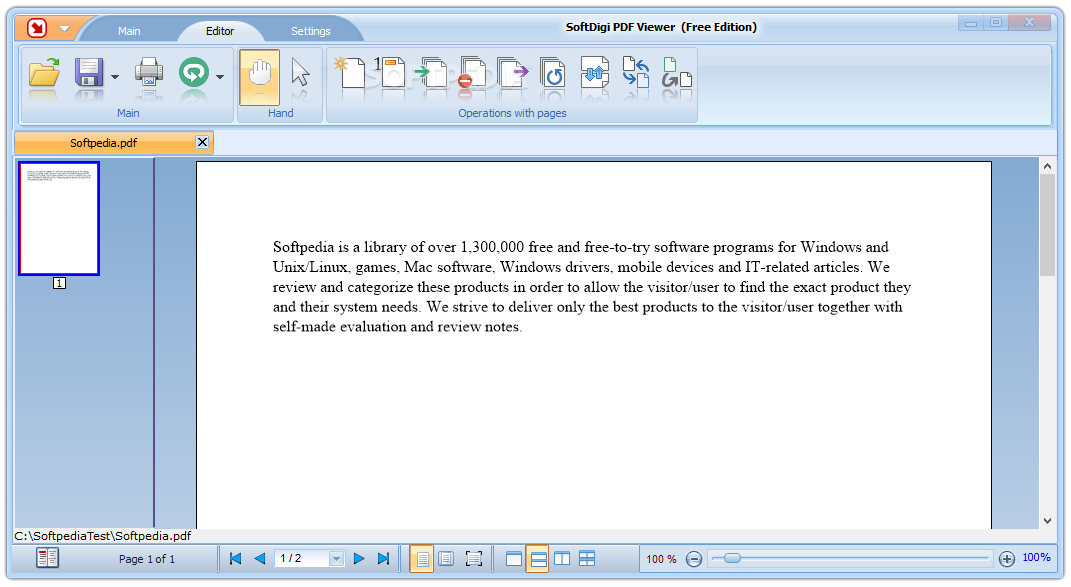Go to the previous page

pyautogui.click(x=260, y=558)
